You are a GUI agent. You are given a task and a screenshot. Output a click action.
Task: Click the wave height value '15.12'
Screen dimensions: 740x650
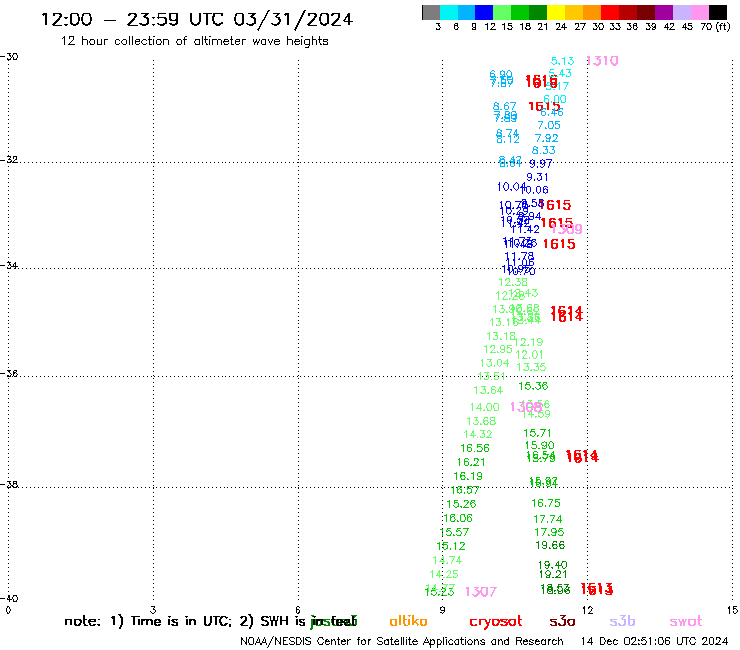[451, 546]
